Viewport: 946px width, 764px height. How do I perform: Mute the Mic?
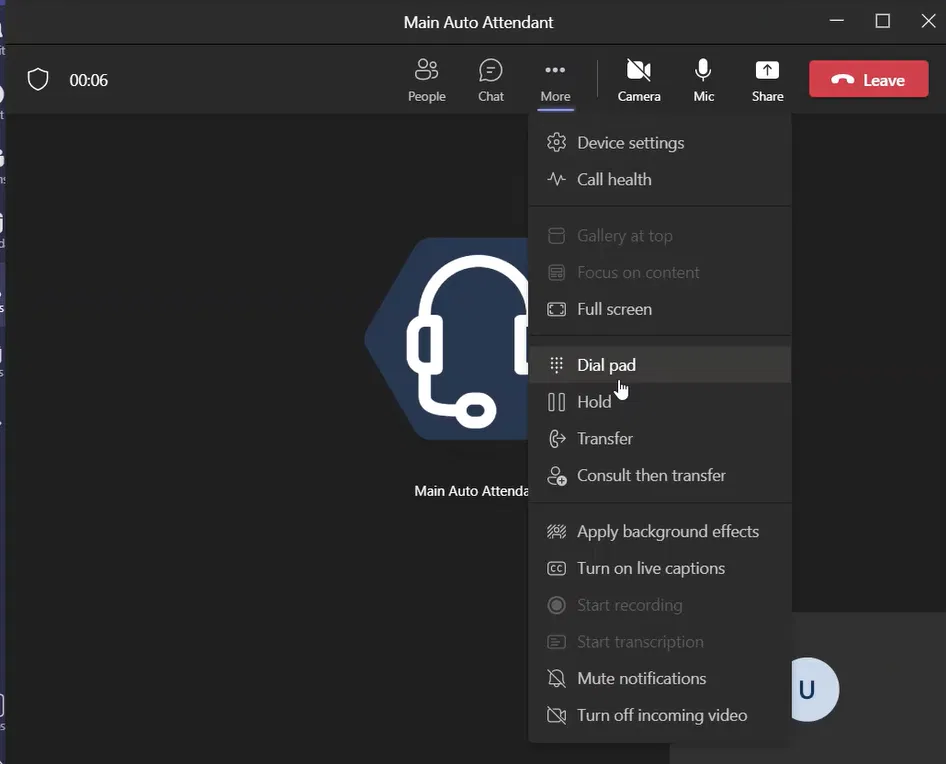point(703,80)
